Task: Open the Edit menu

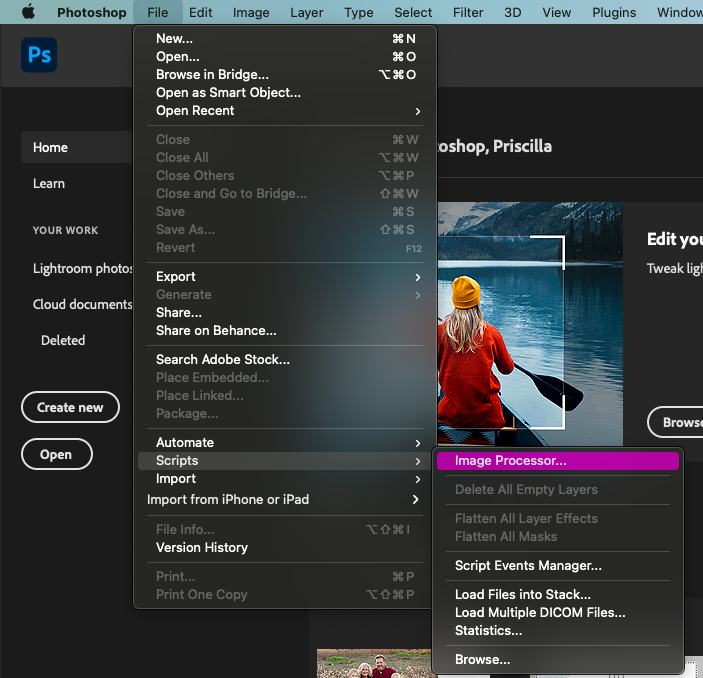Action: click(x=200, y=13)
